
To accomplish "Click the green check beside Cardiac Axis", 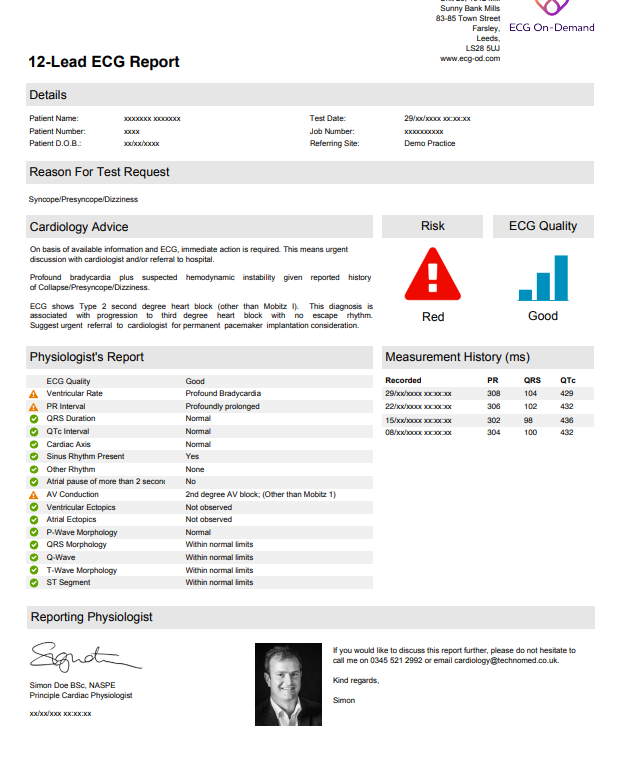I will (x=34, y=444).
